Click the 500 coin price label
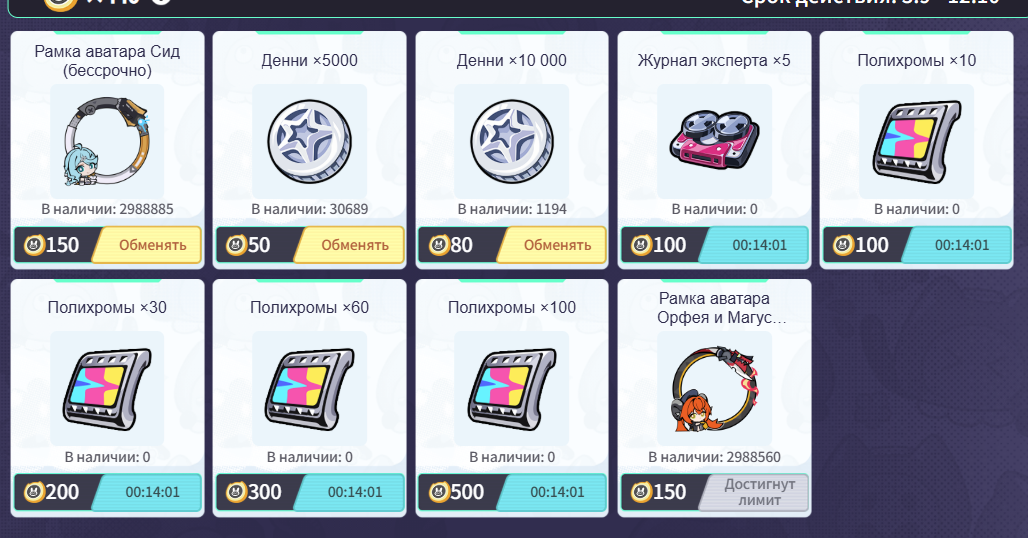This screenshot has width=1028, height=538. click(x=456, y=492)
